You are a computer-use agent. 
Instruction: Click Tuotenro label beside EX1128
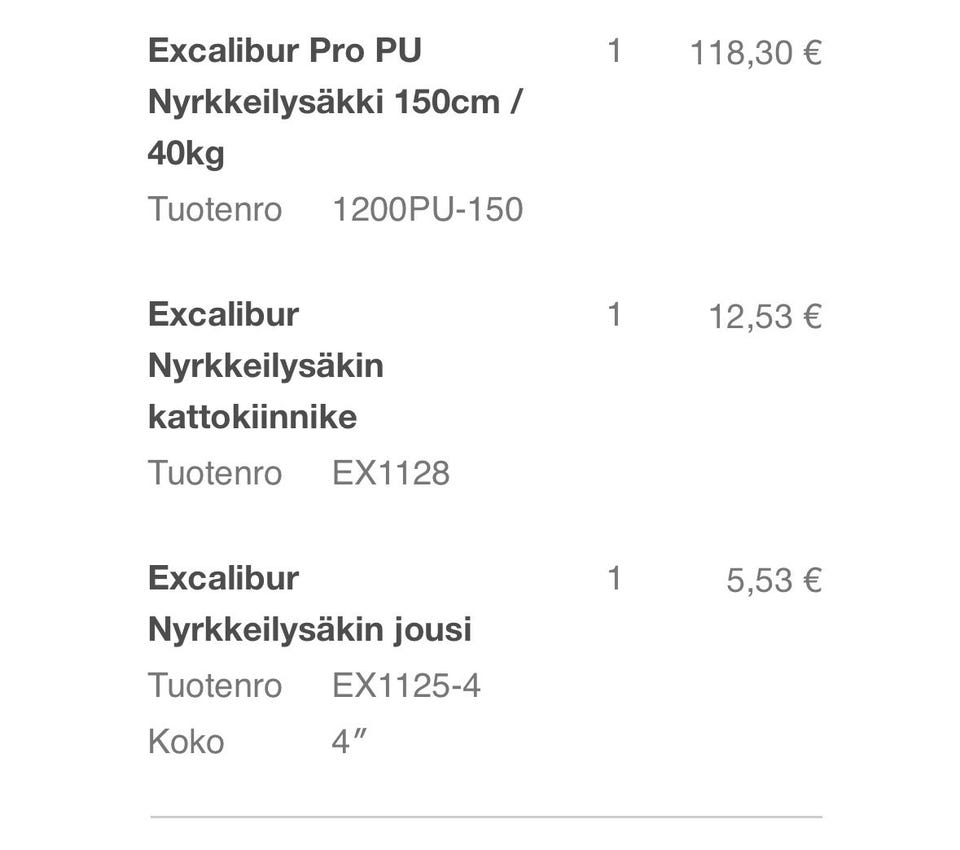point(214,473)
